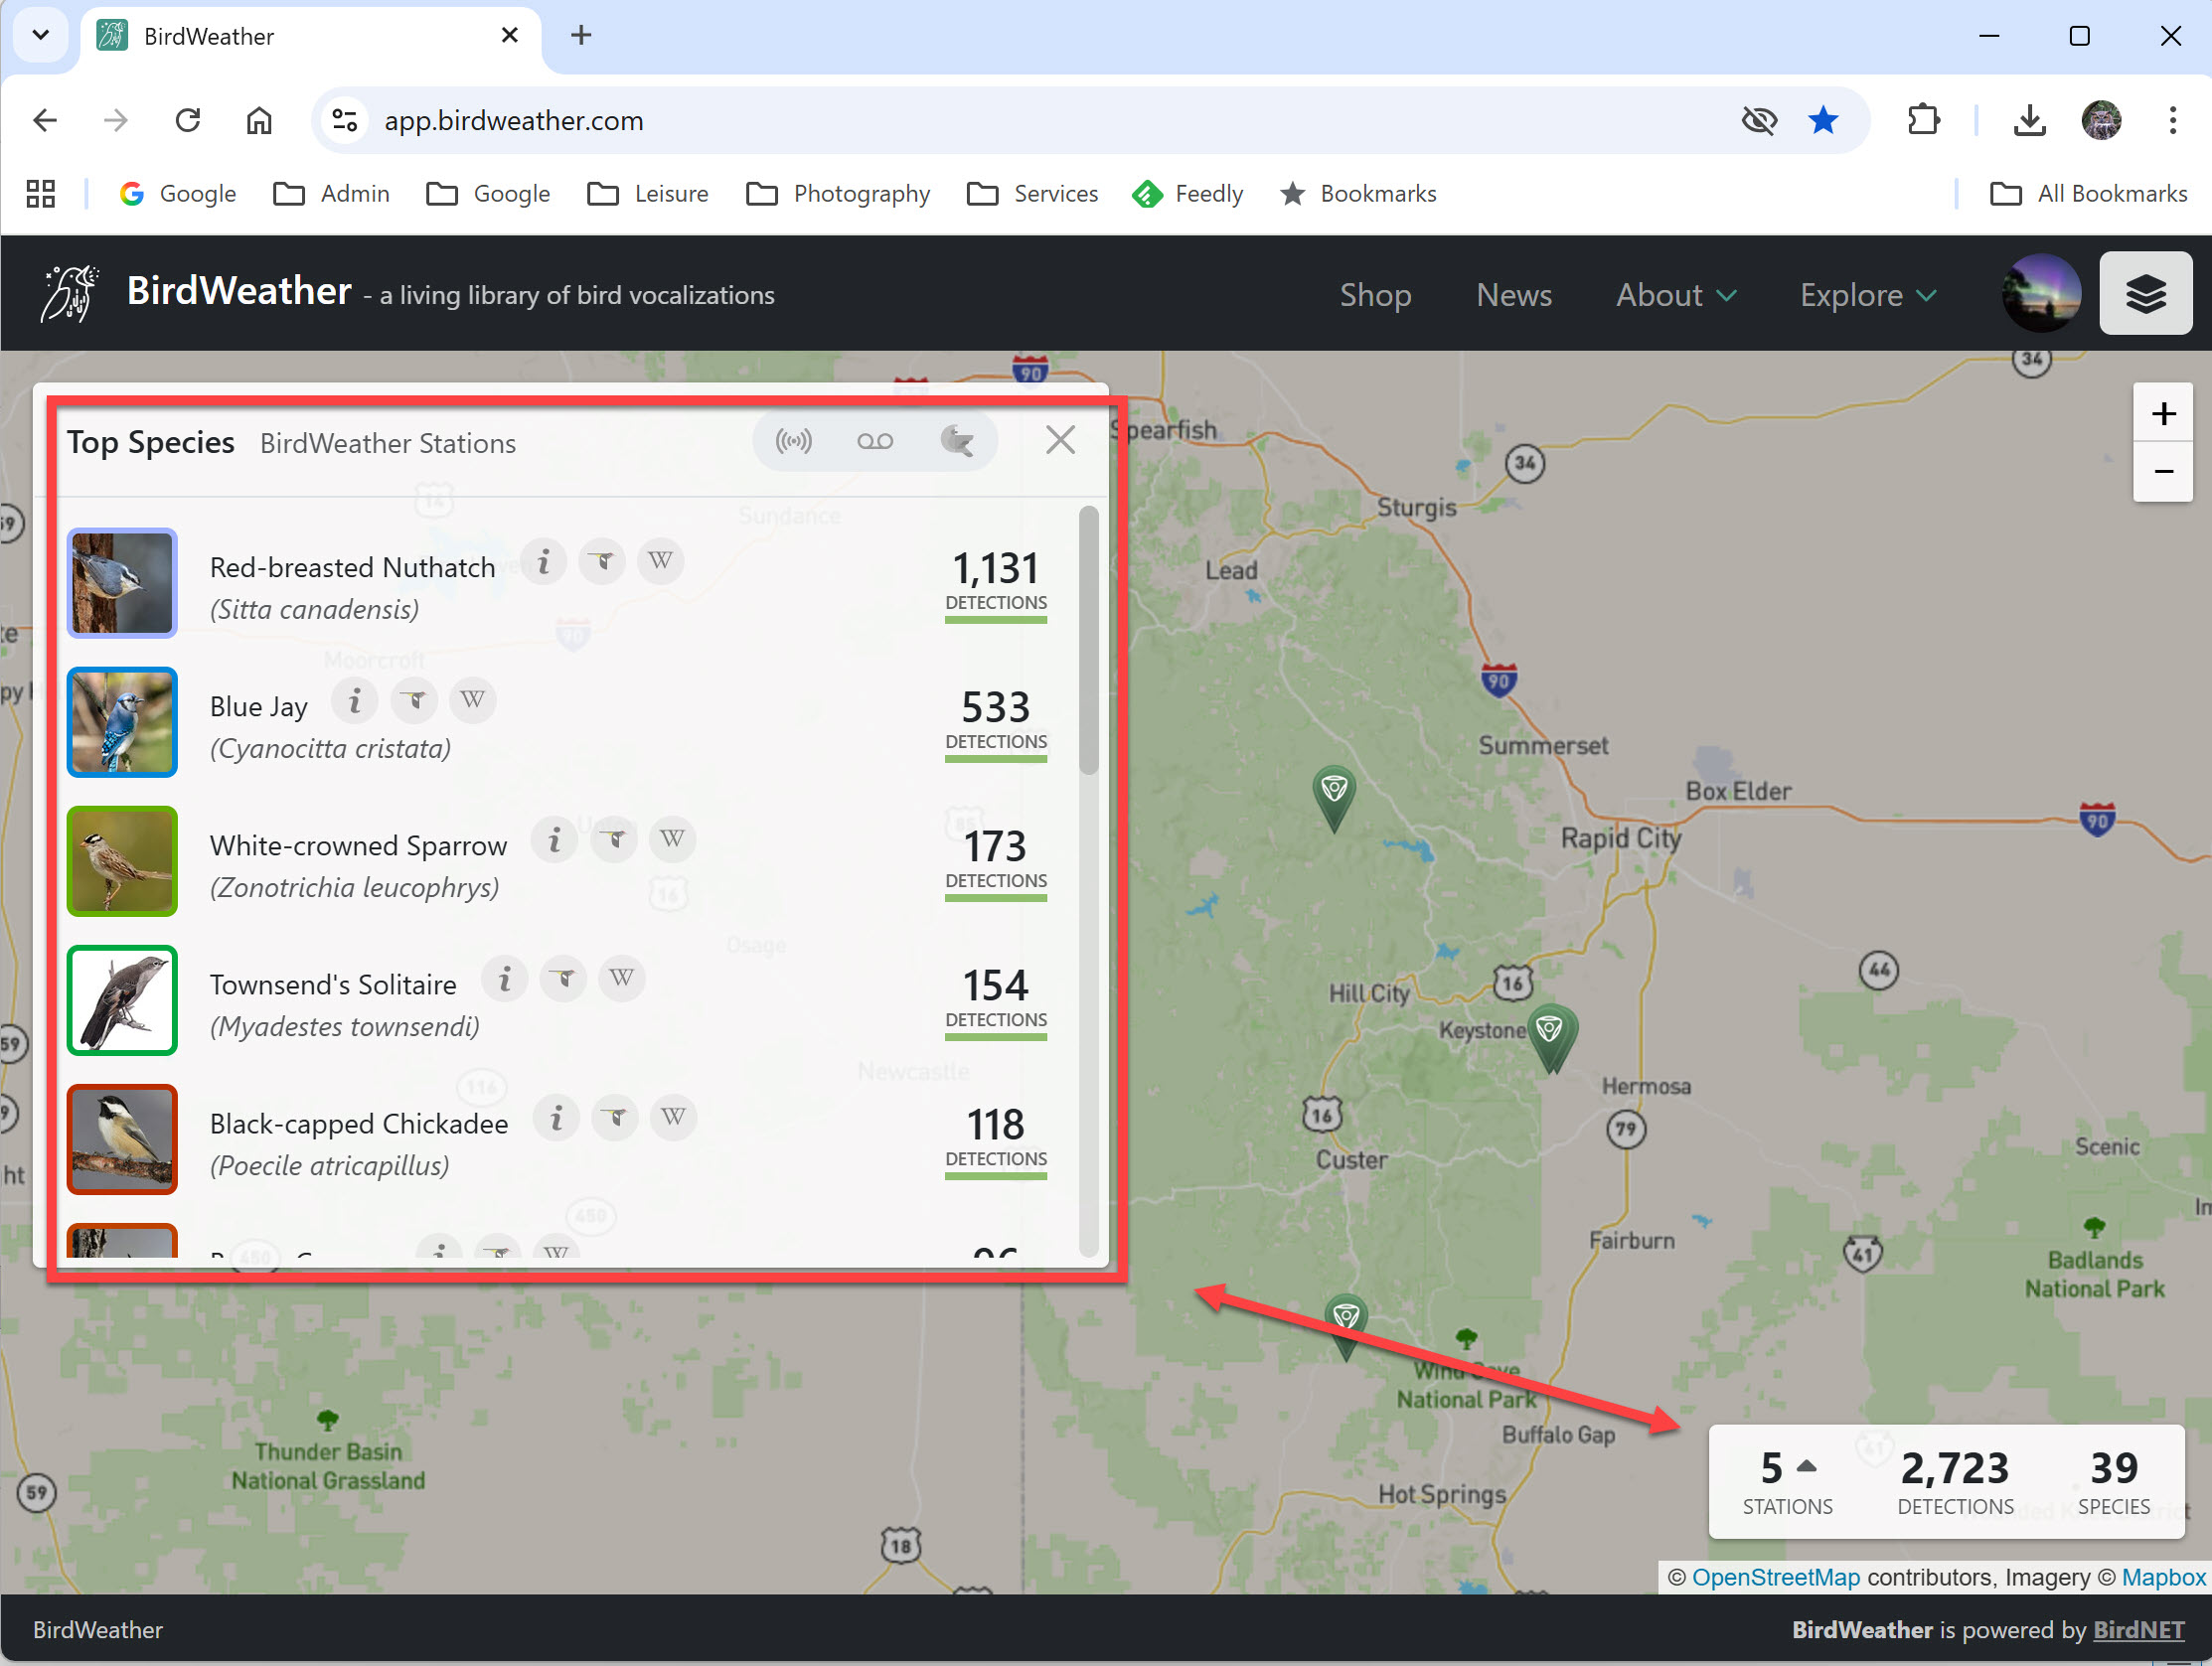Collapse the 5 Stations expander arrow

coord(1807,1466)
